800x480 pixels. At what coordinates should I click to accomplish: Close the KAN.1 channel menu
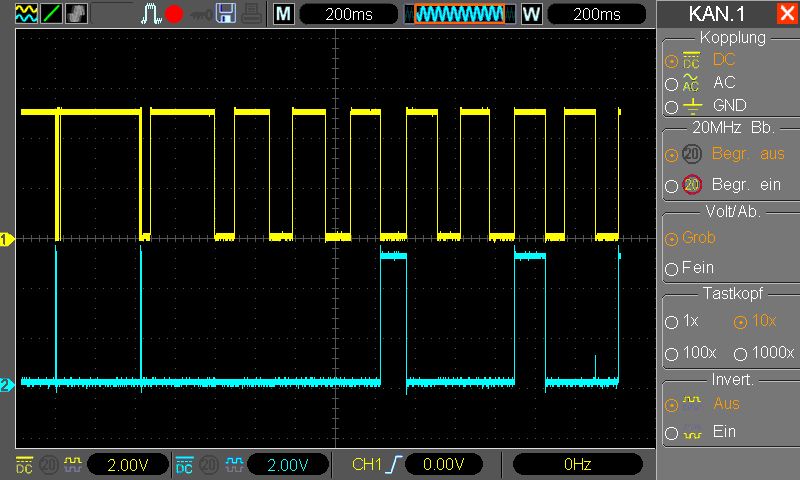[x=785, y=14]
